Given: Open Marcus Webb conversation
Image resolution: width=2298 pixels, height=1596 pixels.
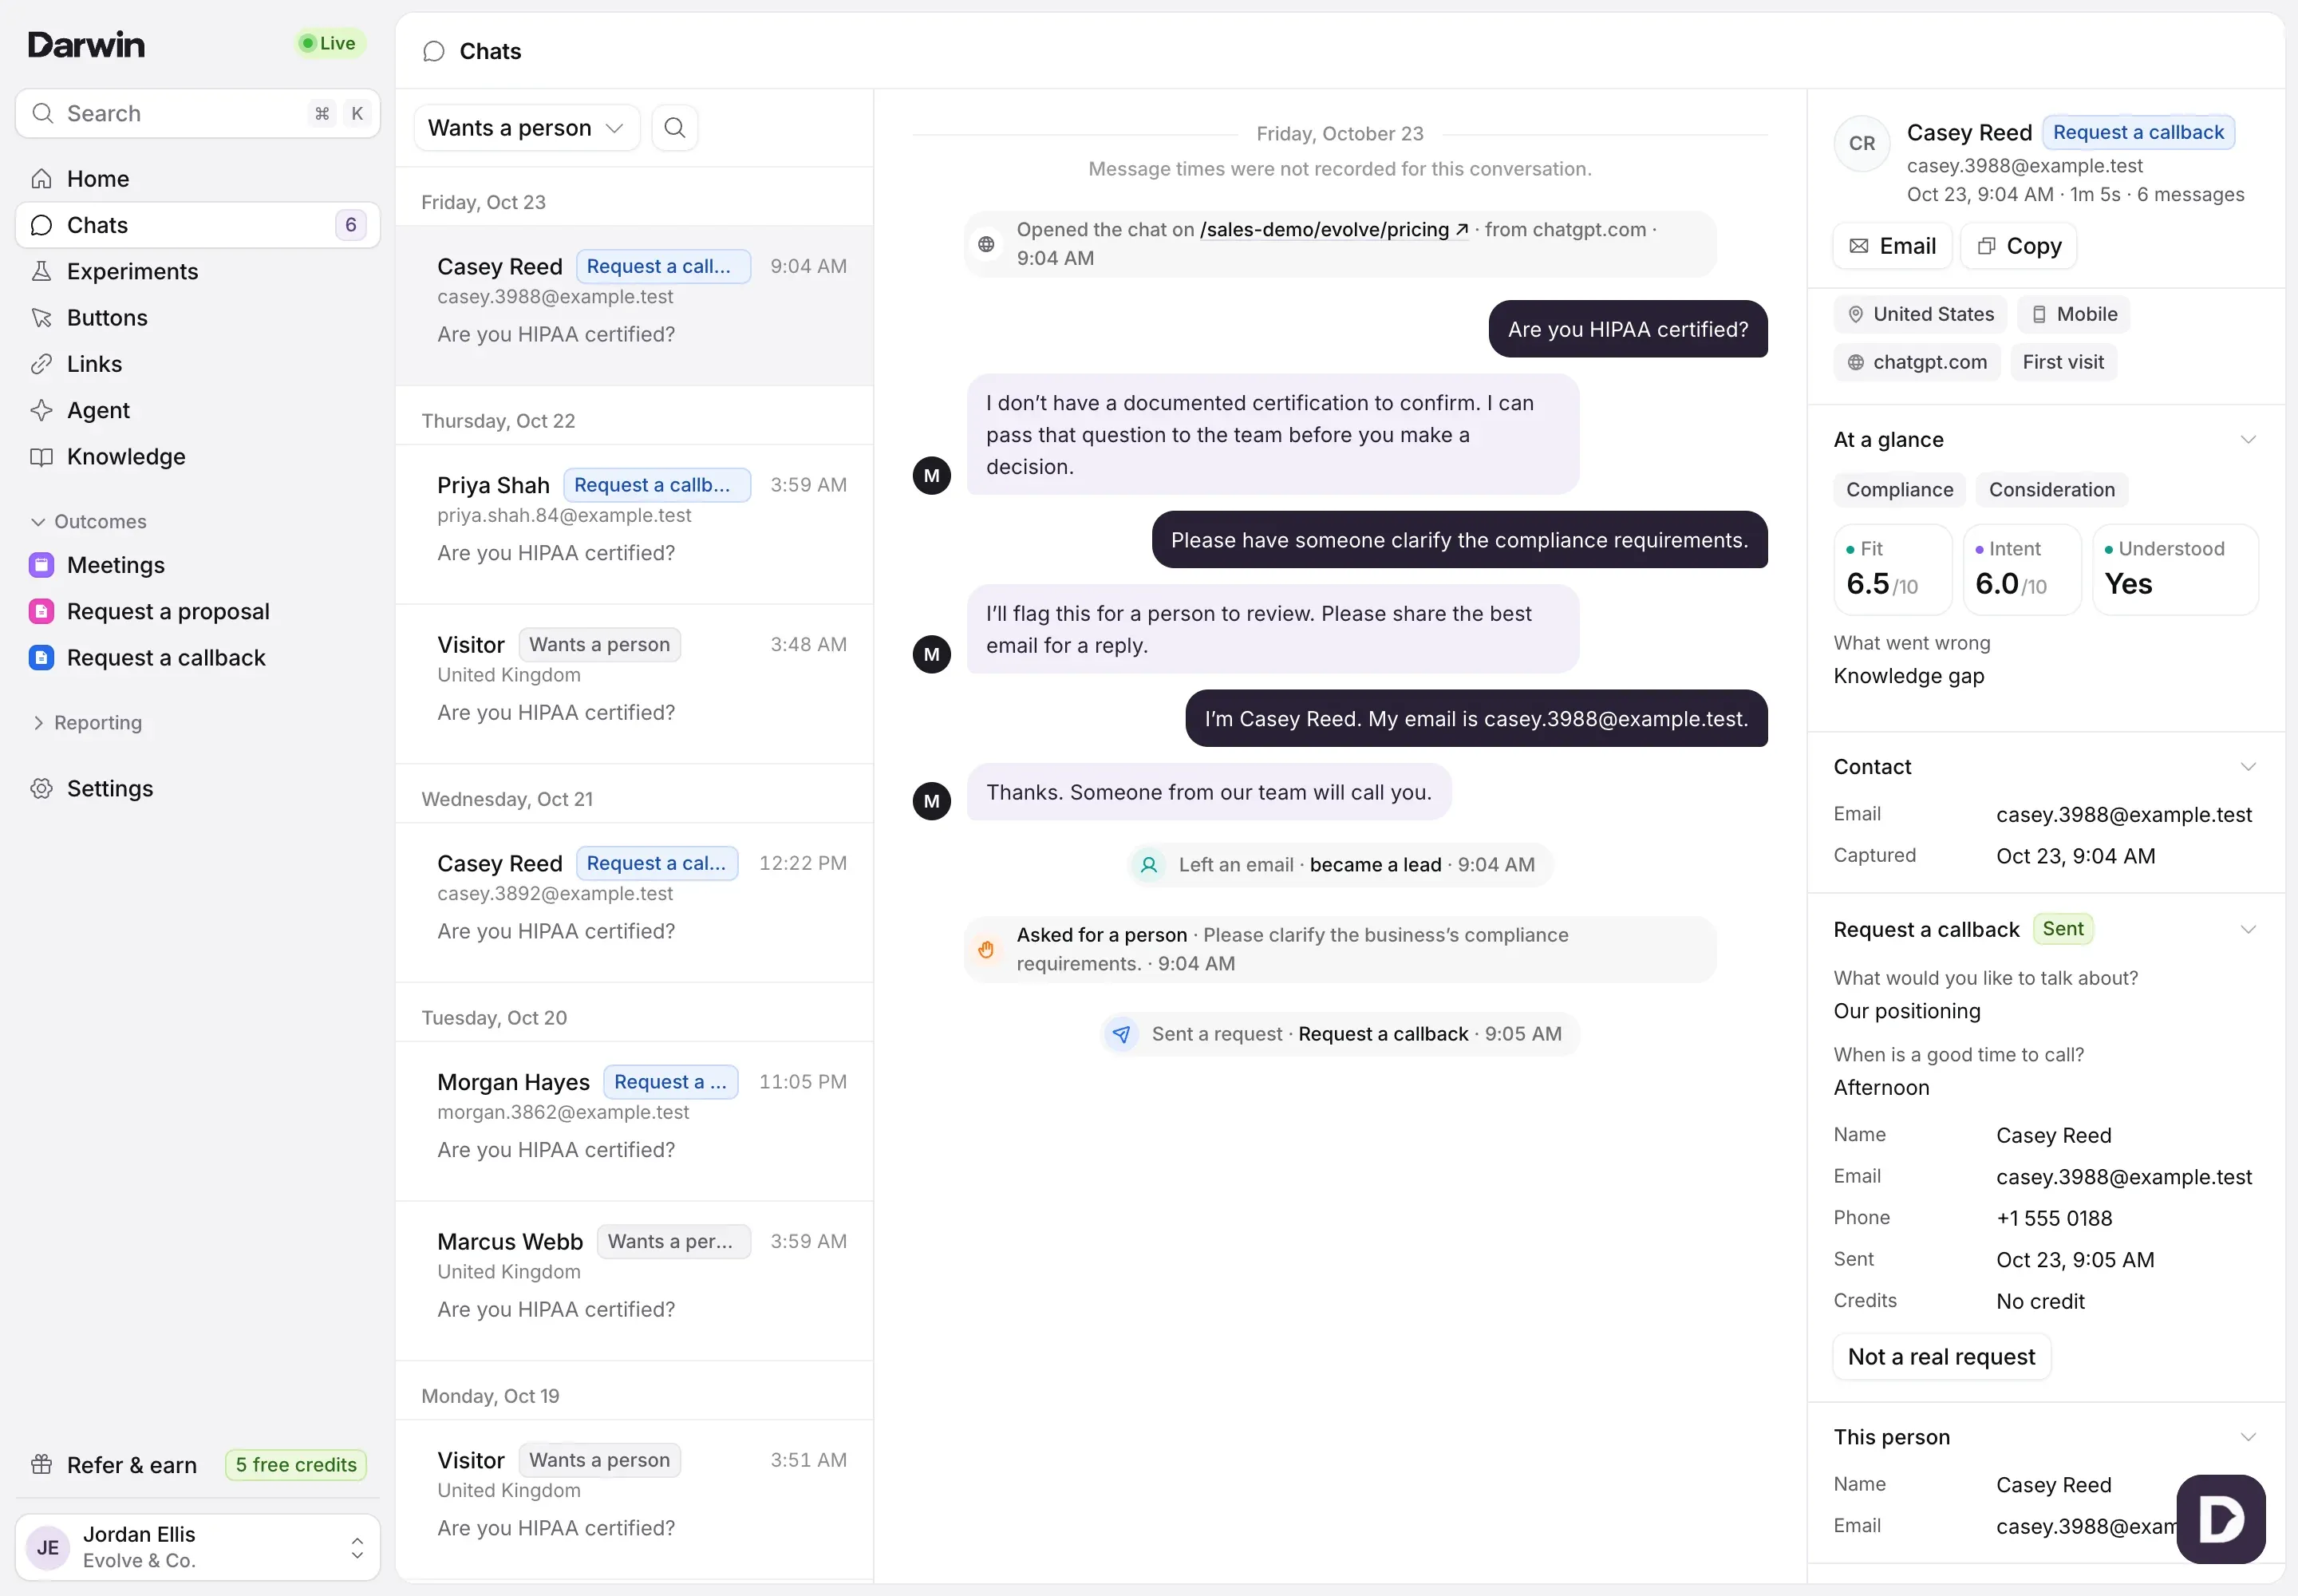Looking at the screenshot, I should point(634,1281).
